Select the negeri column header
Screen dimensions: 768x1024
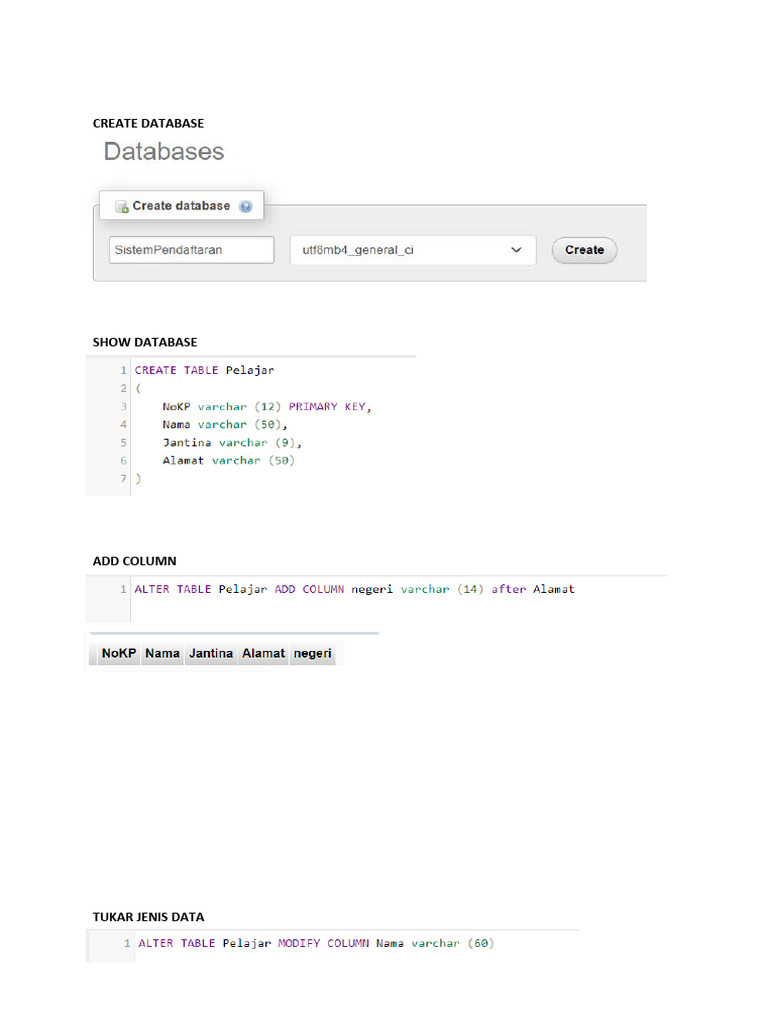pyautogui.click(x=312, y=653)
